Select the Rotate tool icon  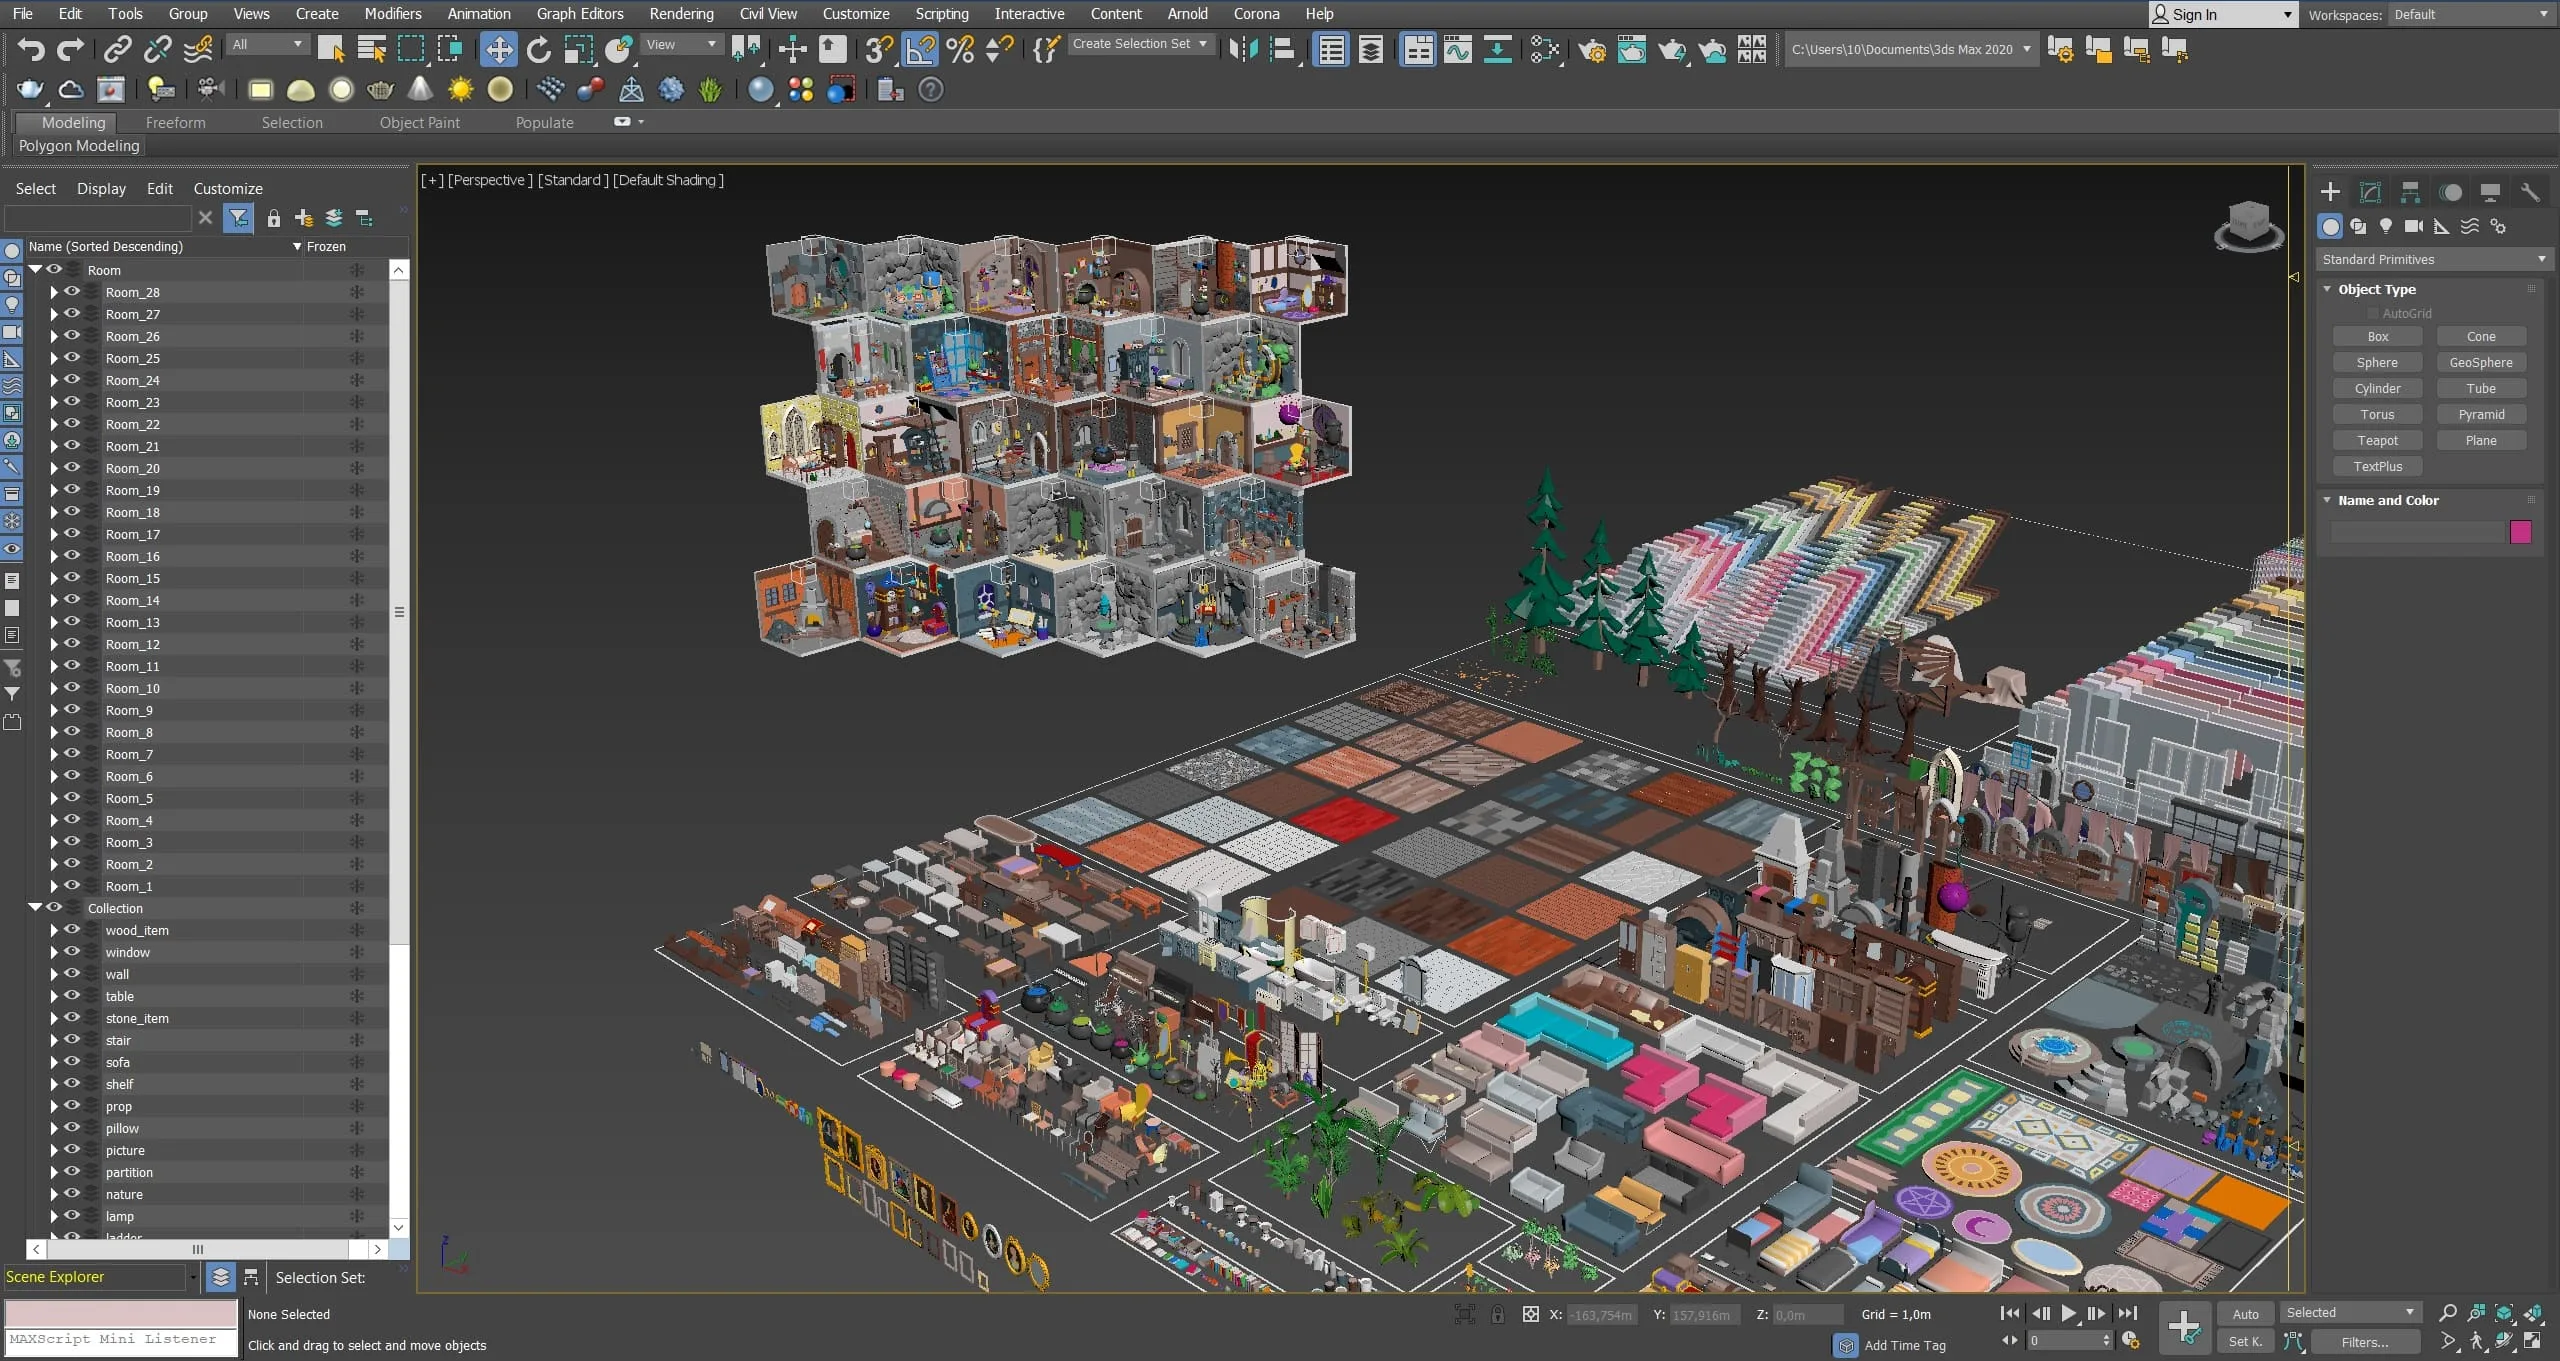click(x=539, y=49)
